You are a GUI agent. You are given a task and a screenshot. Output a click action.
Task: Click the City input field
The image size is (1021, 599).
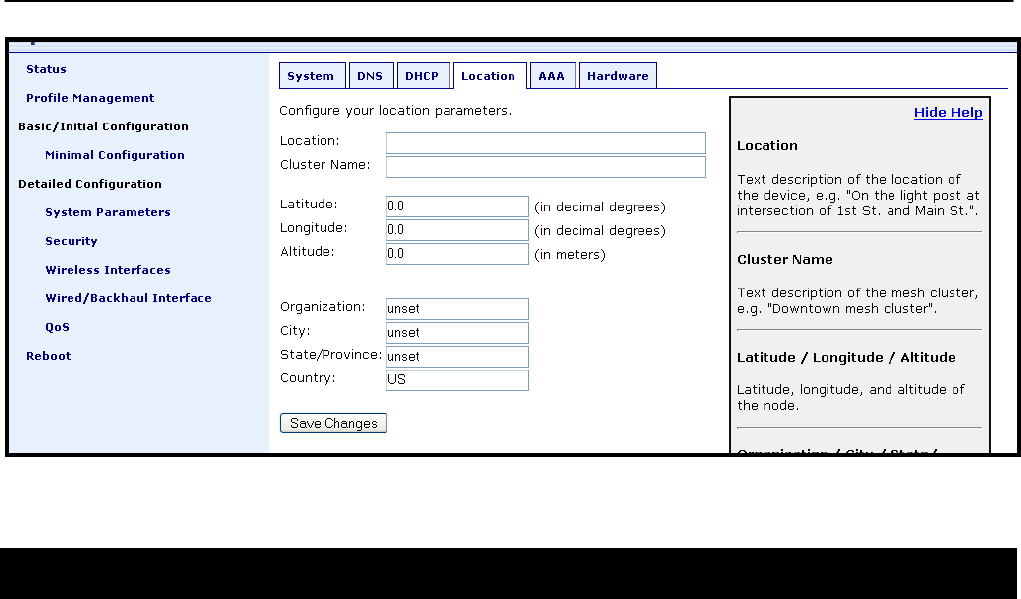[x=457, y=333]
